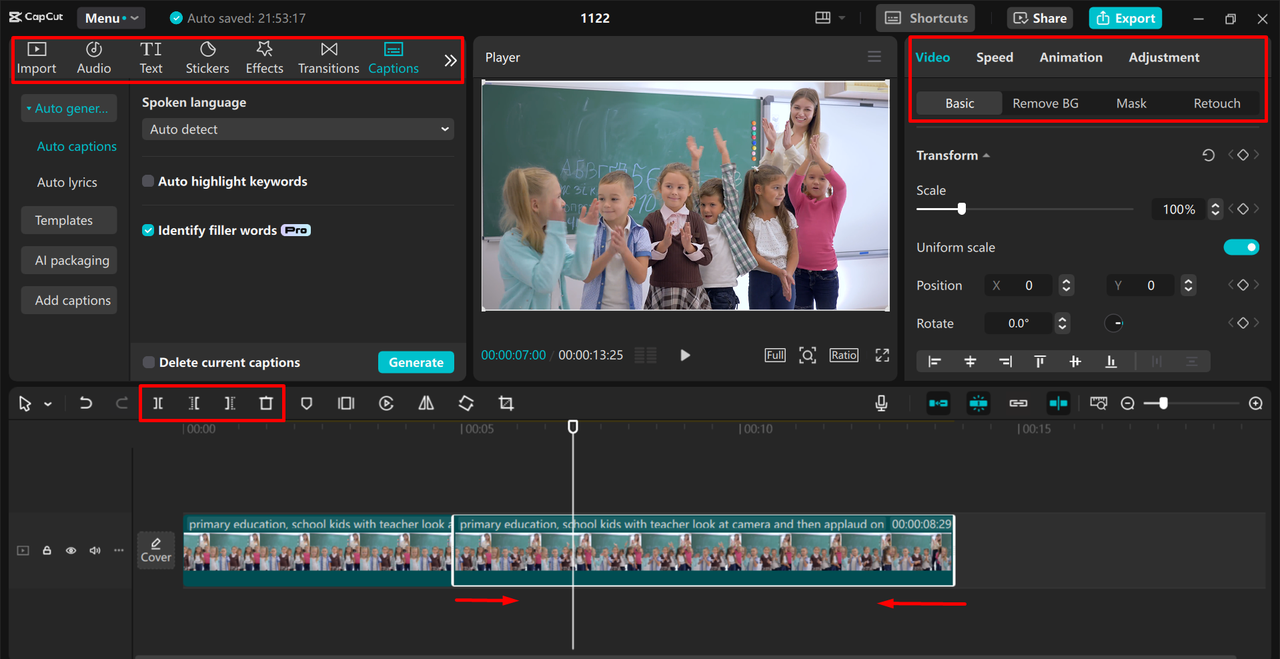Turn off Uniform scale toggle
1280x659 pixels.
pos(1241,247)
